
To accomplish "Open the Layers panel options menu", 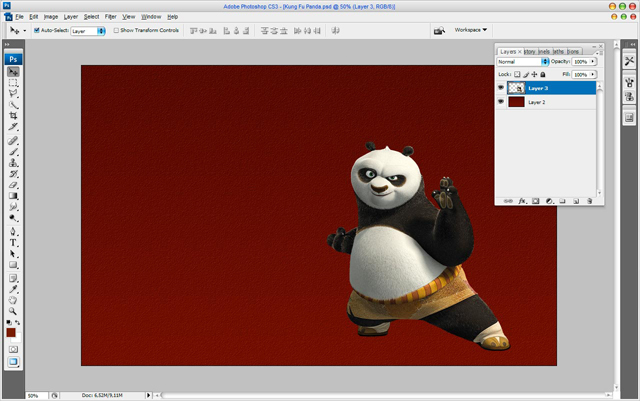I will point(598,53).
